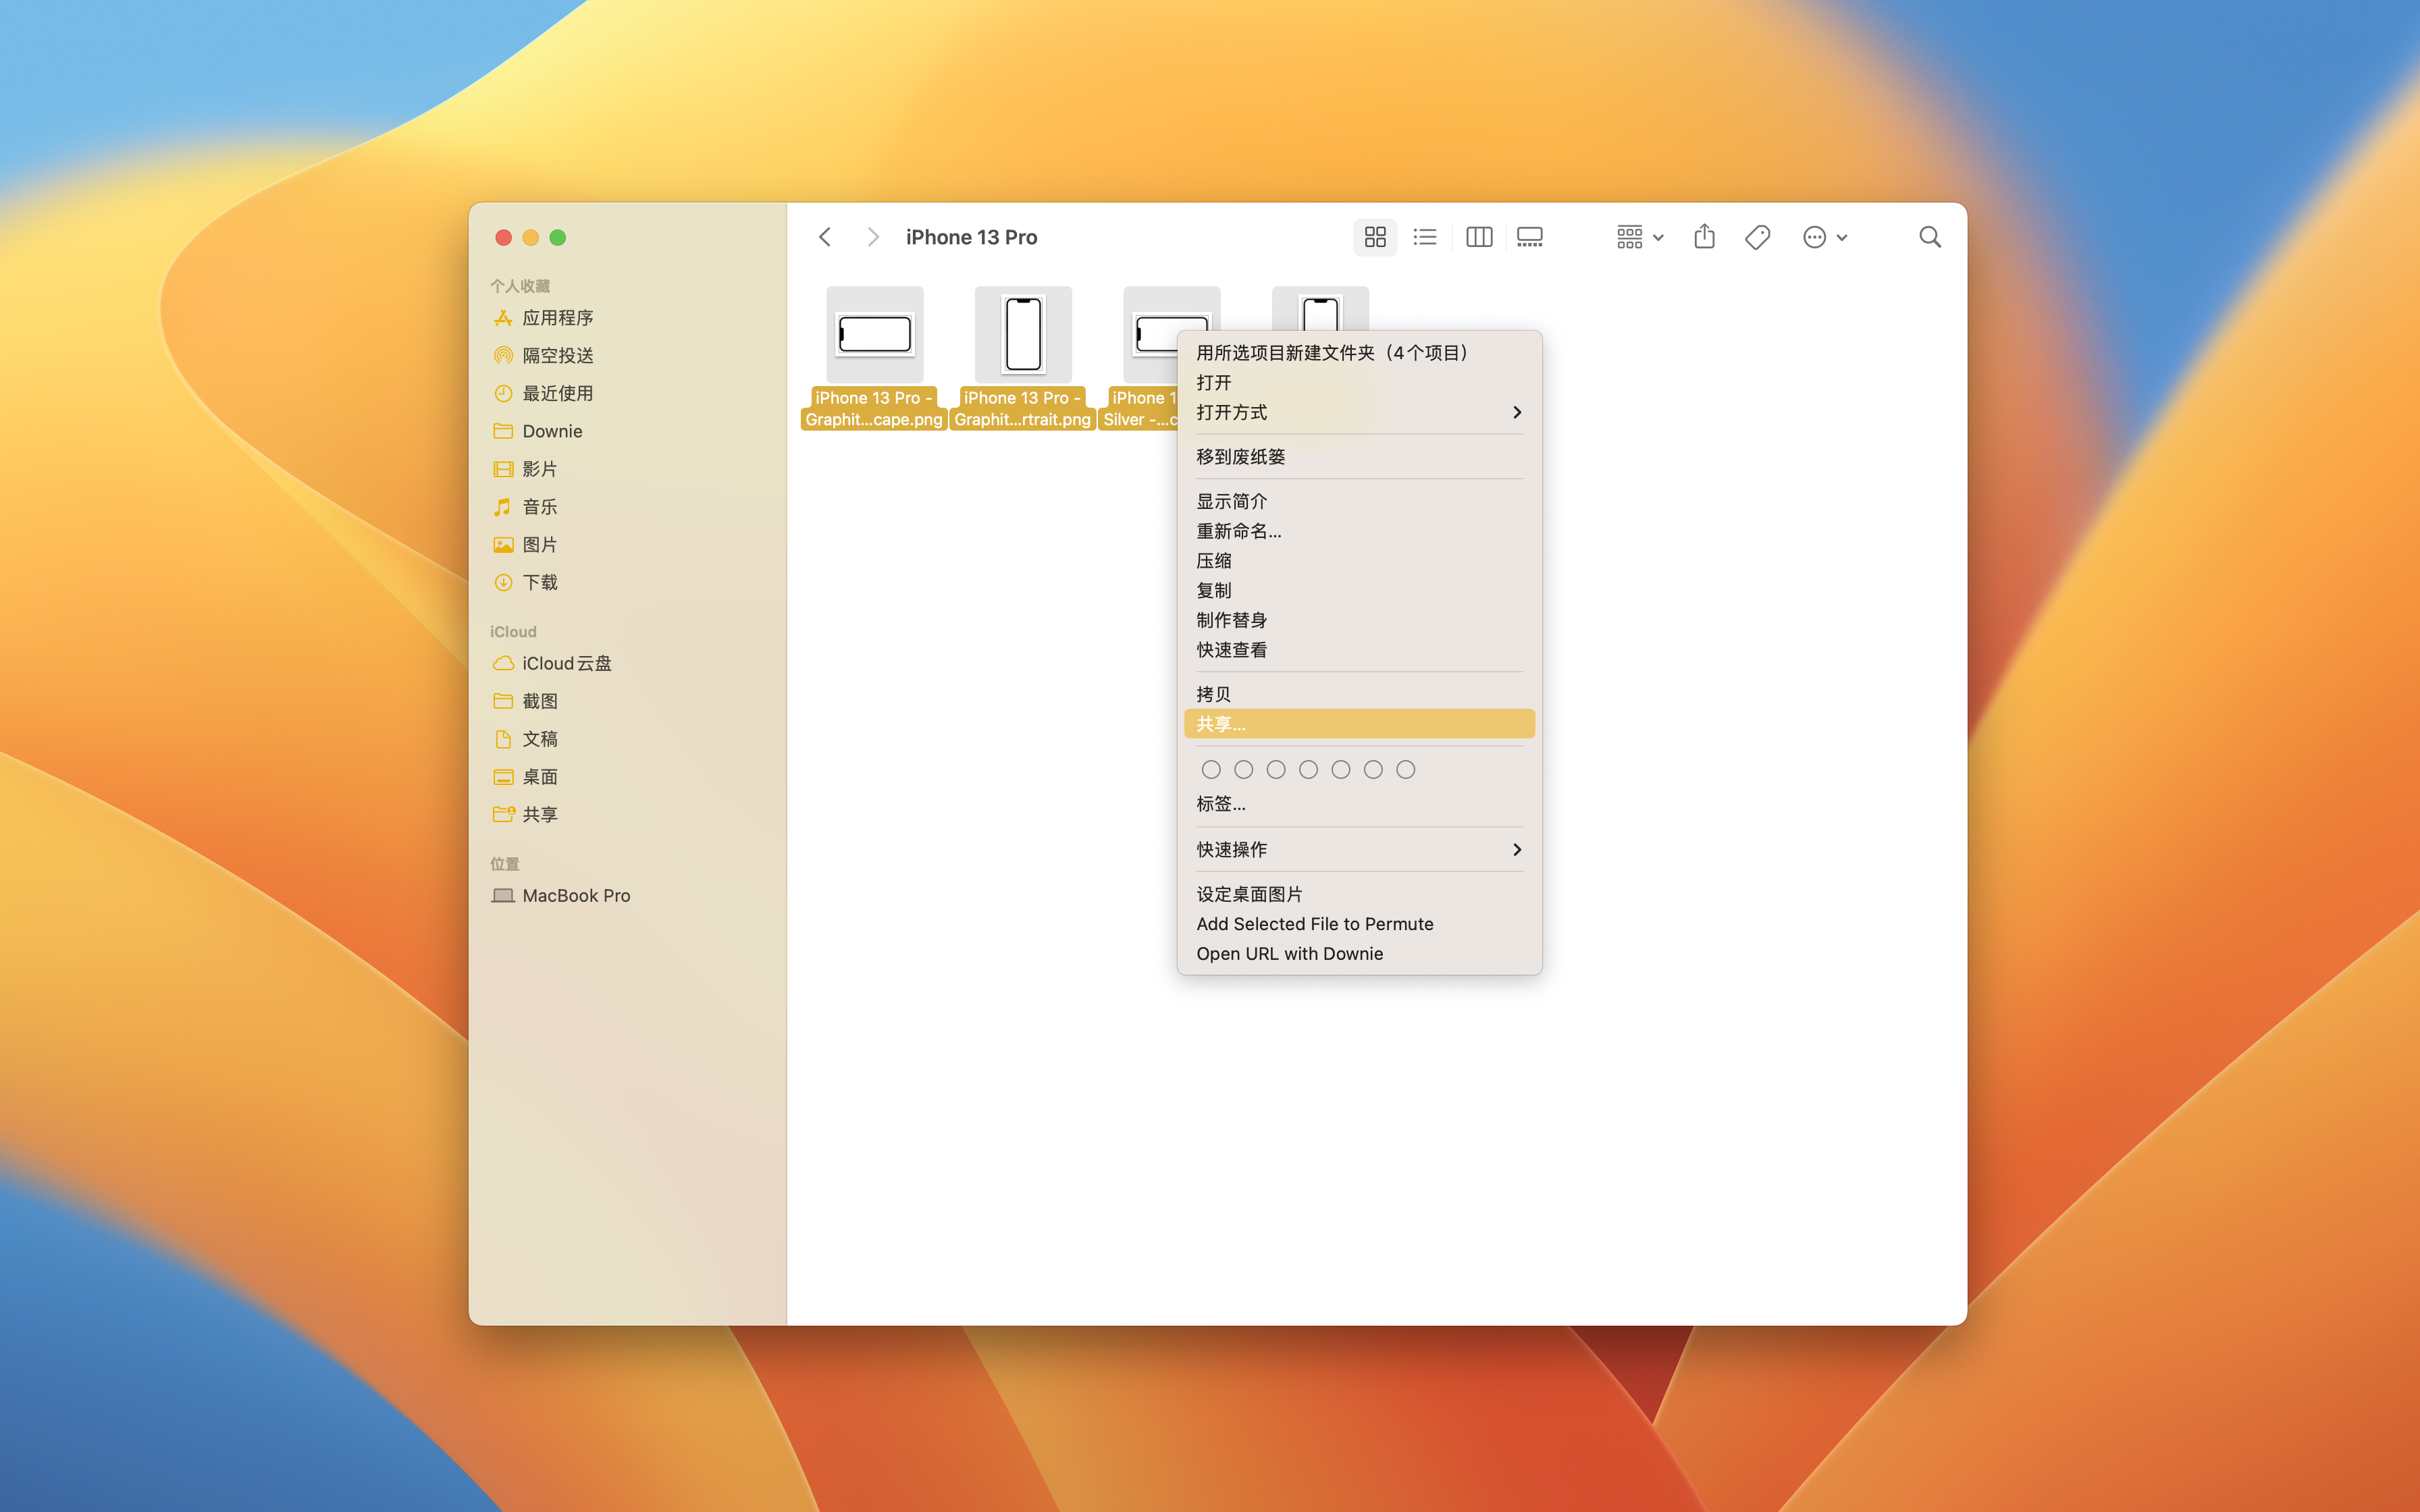Open 影片 movies in sidebar
This screenshot has width=2420, height=1512.
point(628,469)
